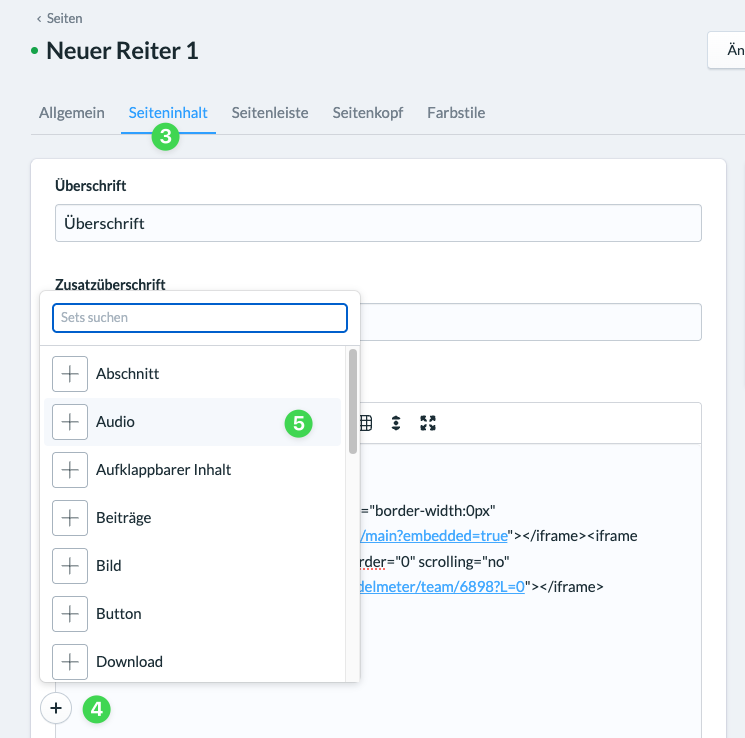The width and height of the screenshot is (745, 738).
Task: Open the main?embedded=true link
Action: 434,536
